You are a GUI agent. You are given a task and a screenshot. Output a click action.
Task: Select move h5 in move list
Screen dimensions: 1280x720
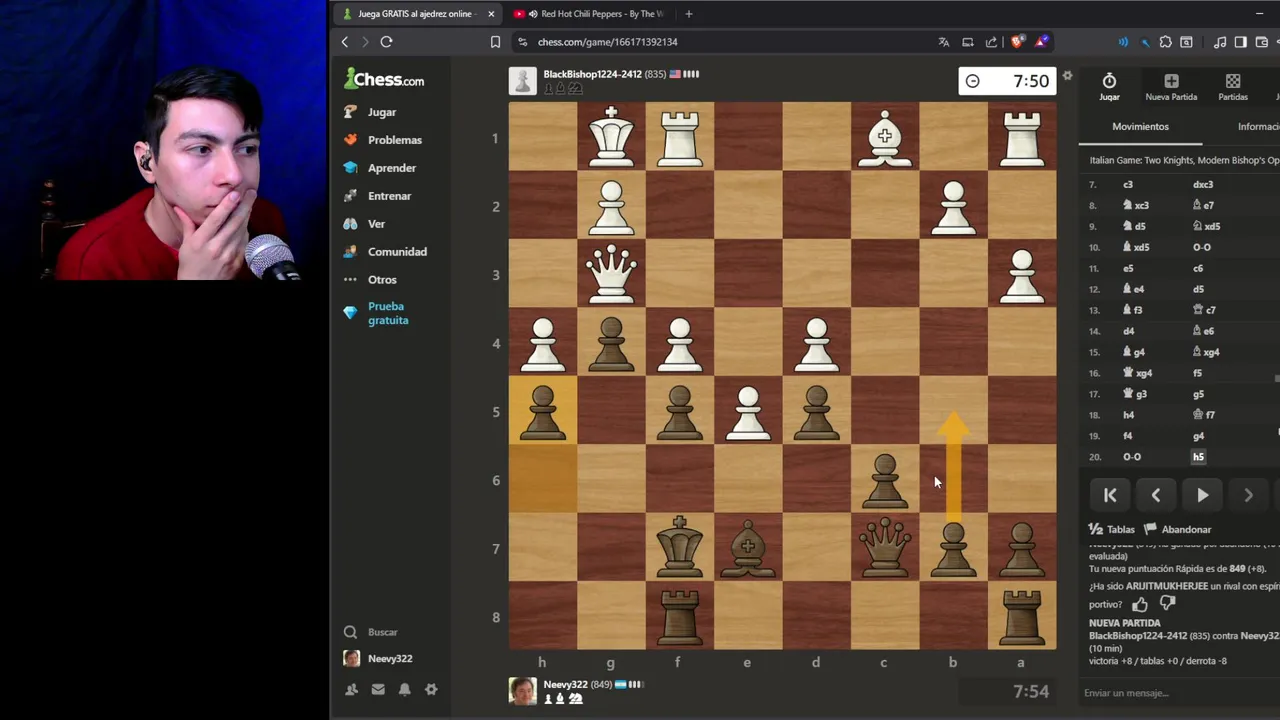(x=1198, y=457)
